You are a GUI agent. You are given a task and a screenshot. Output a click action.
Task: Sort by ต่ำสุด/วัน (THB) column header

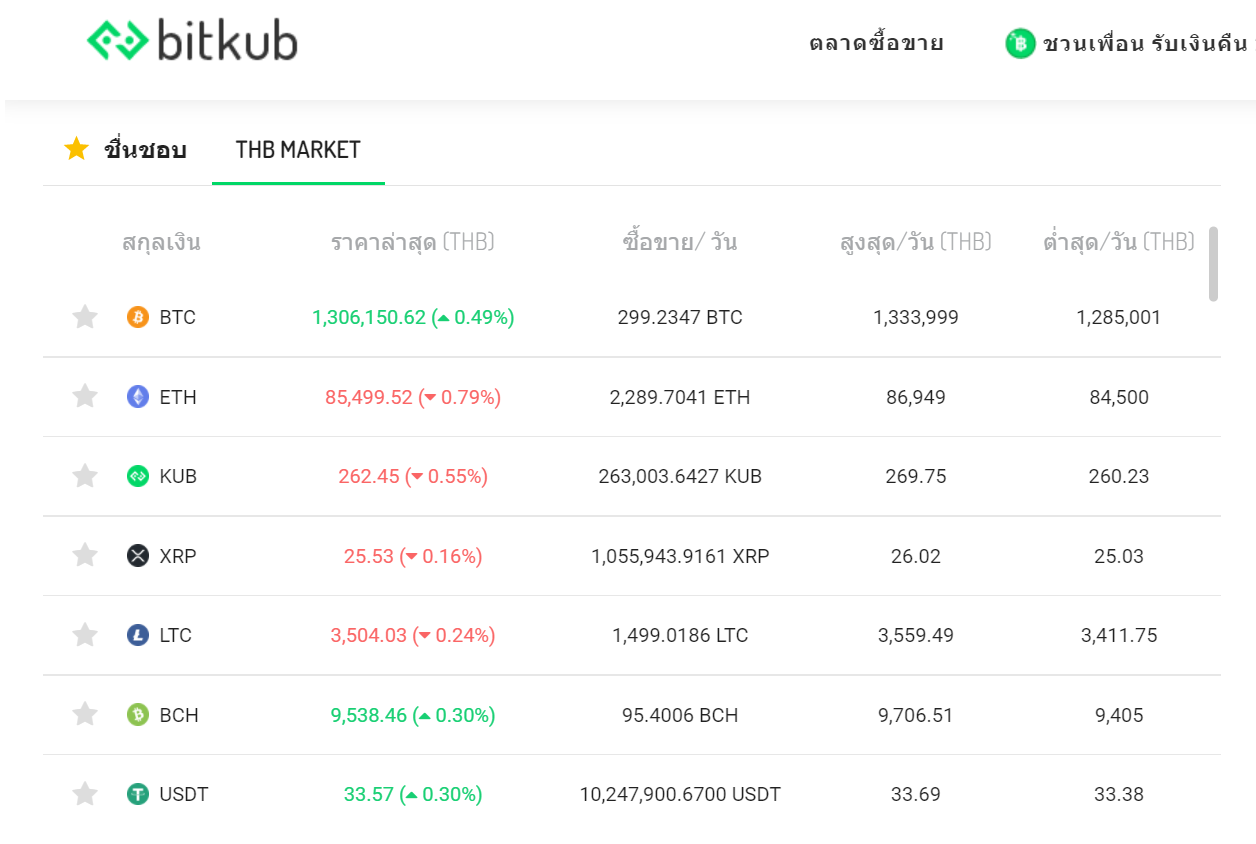click(x=1119, y=242)
